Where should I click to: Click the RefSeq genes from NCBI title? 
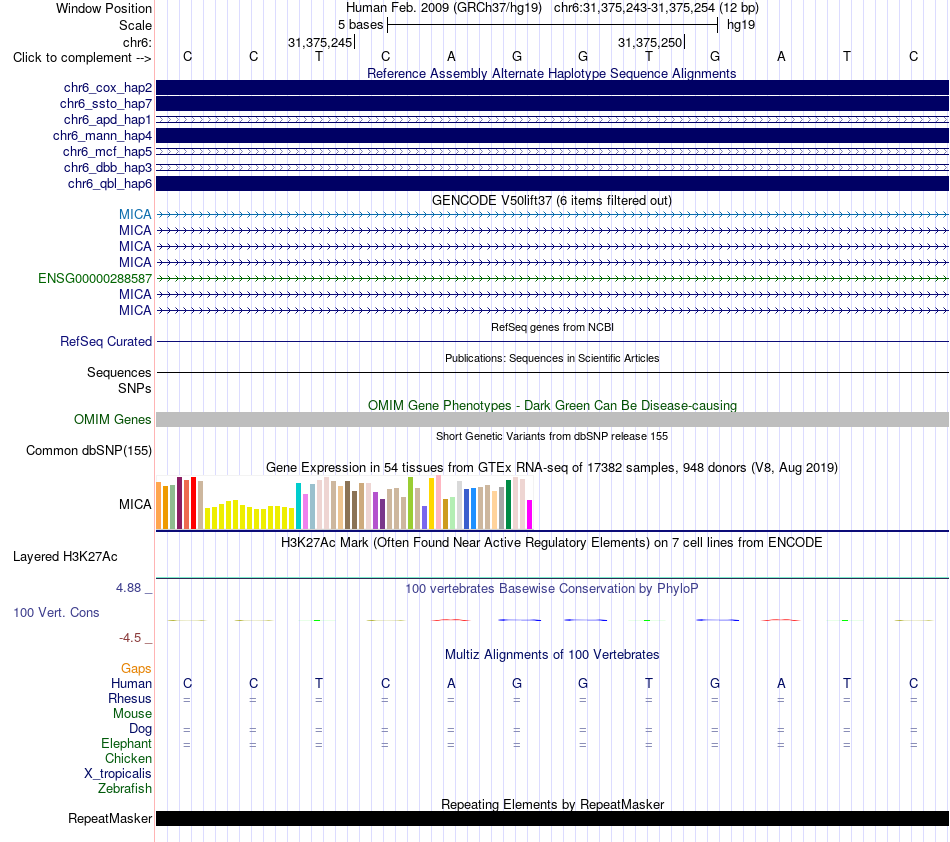(x=552, y=327)
